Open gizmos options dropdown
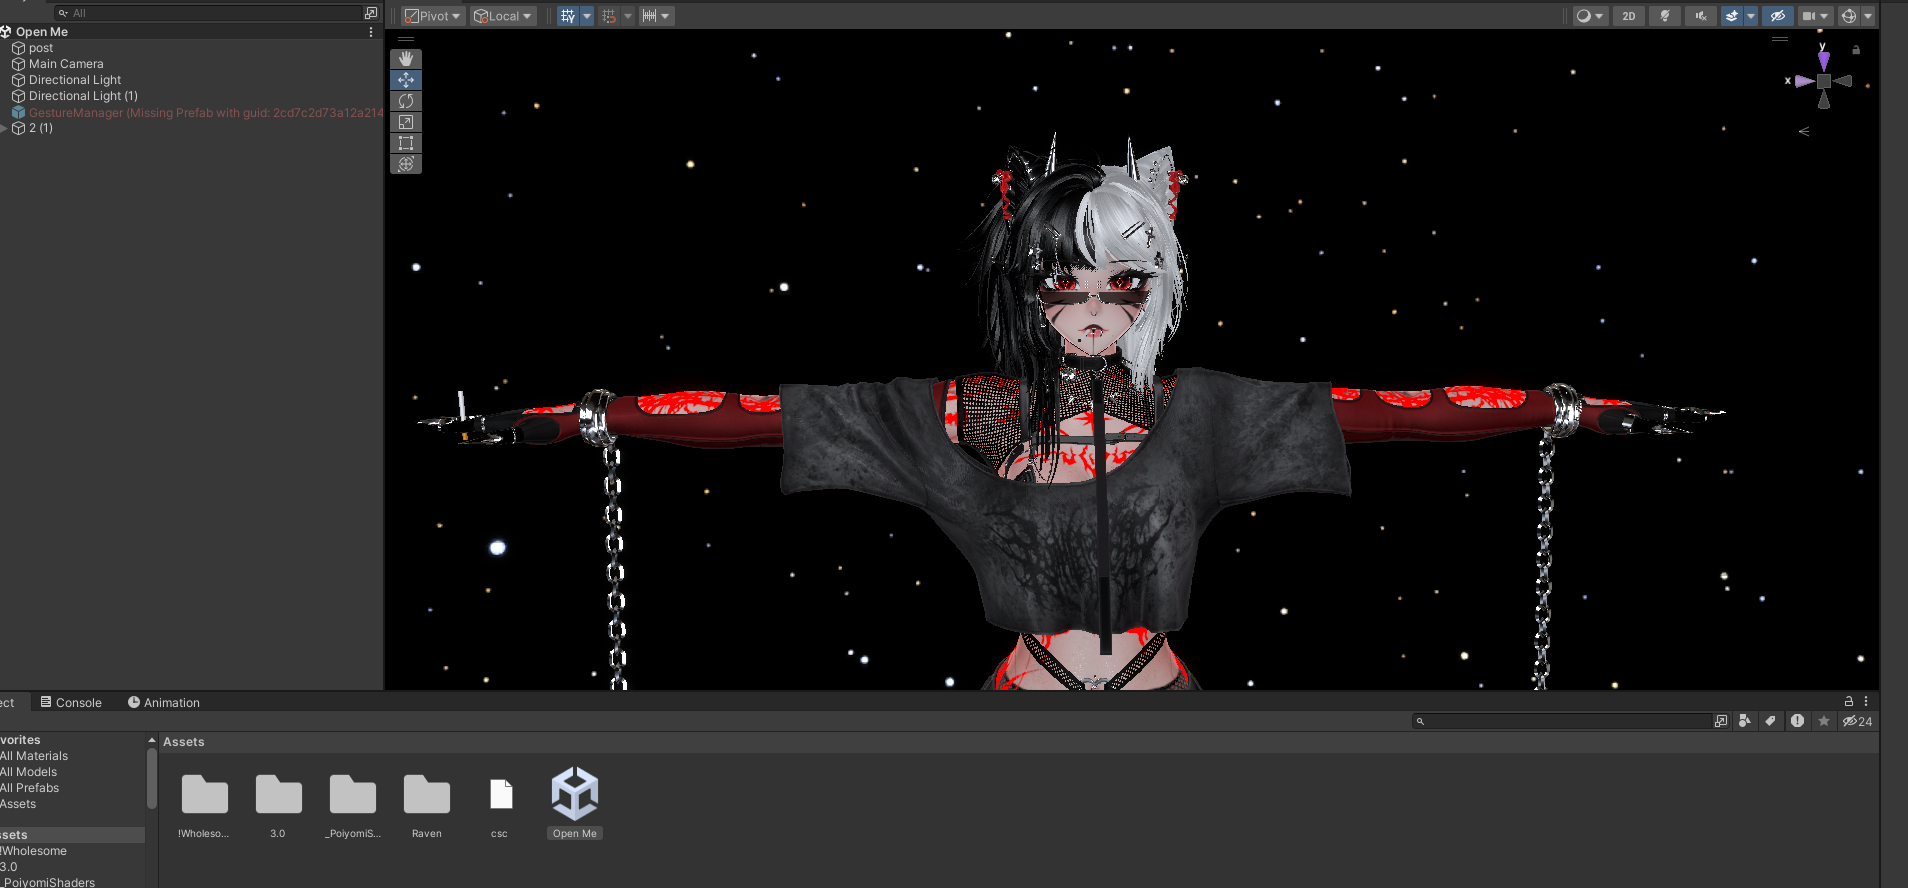Screen dimensions: 1908x888 click(x=1868, y=16)
